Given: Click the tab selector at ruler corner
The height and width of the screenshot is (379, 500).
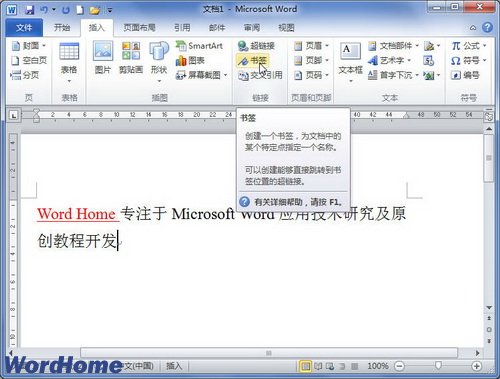Looking at the screenshot, I should 14,115.
